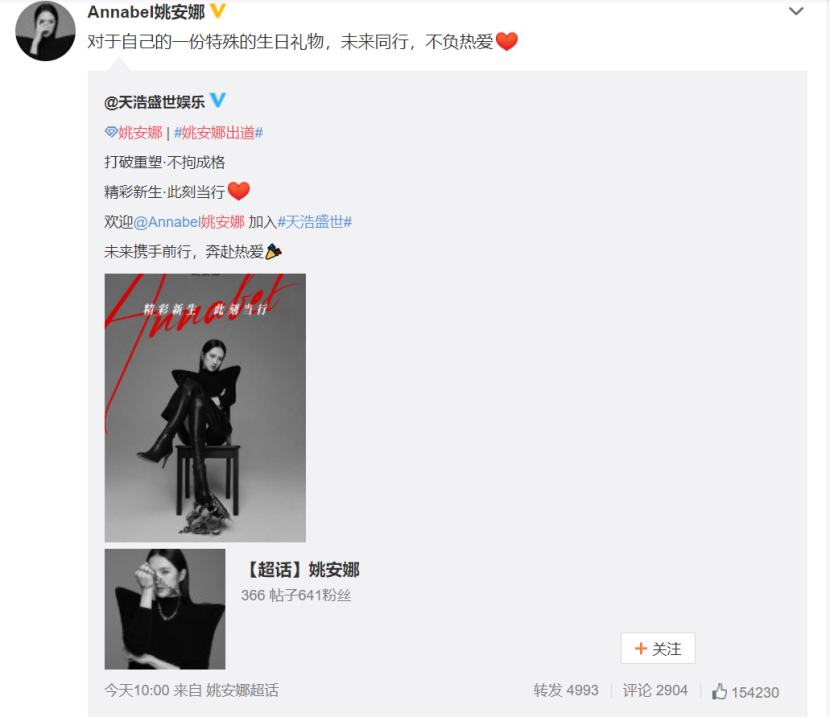Open the #天浩盛世# hashtag
The width and height of the screenshot is (830, 718).
[315, 222]
